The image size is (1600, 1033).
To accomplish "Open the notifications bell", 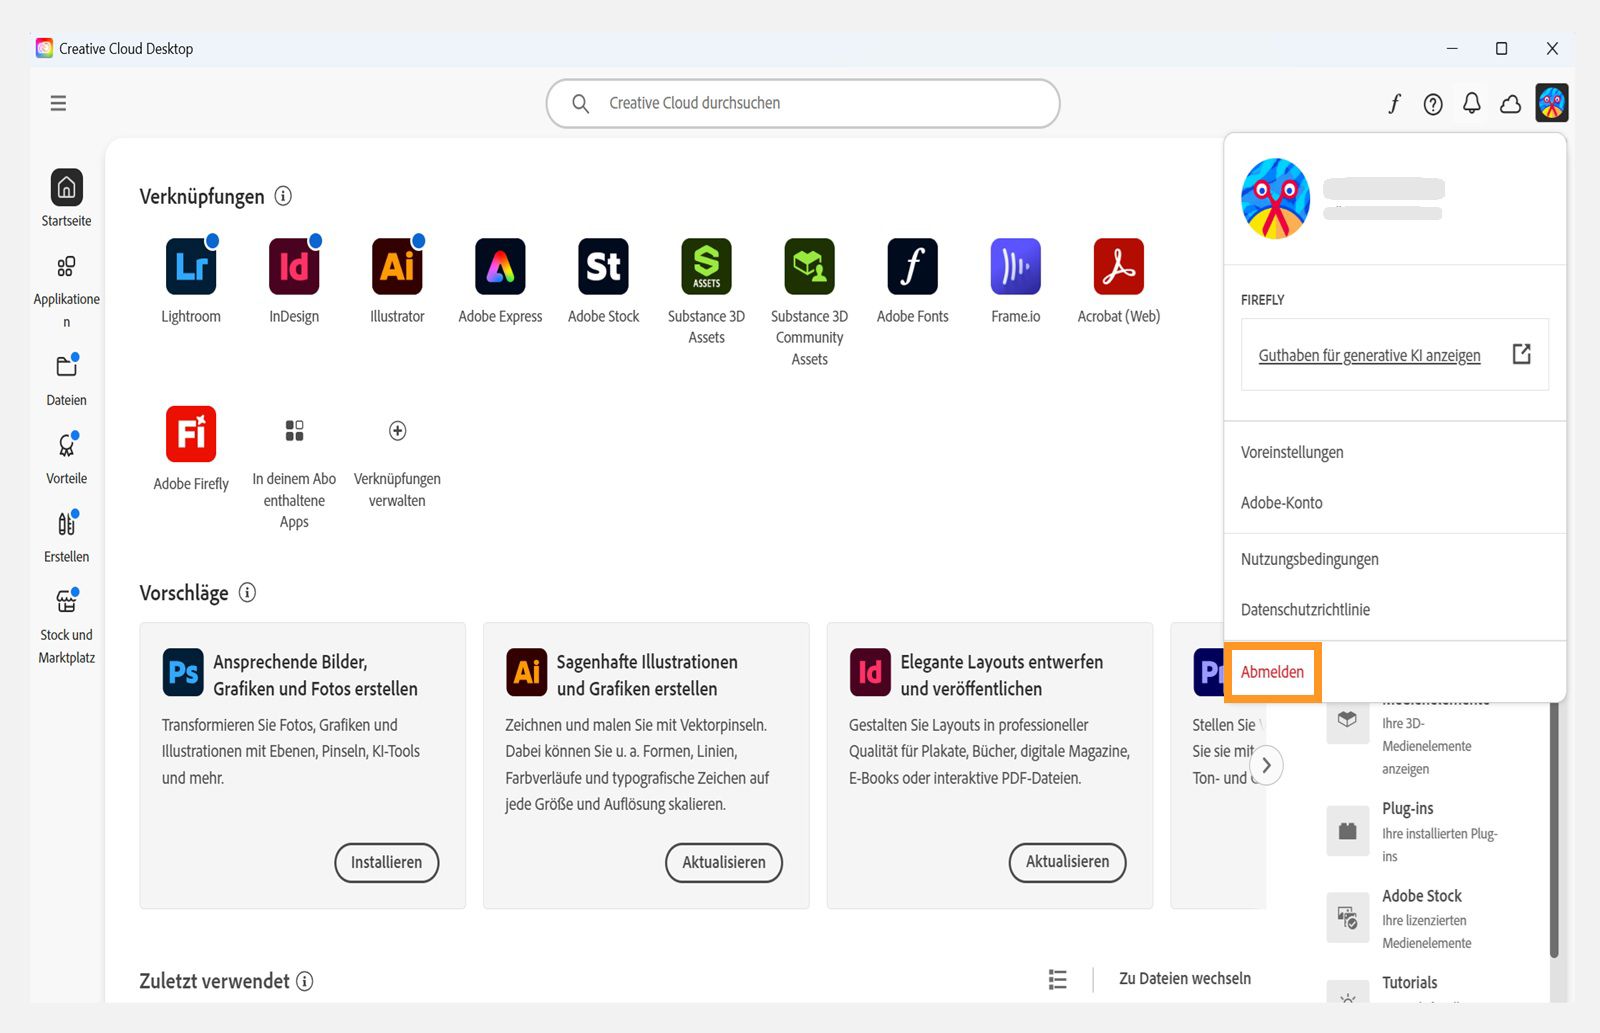I will (x=1472, y=103).
